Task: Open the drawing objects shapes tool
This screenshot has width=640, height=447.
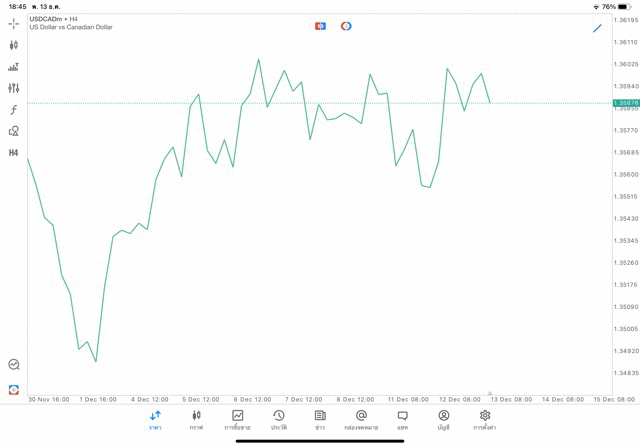Action: coord(13,131)
